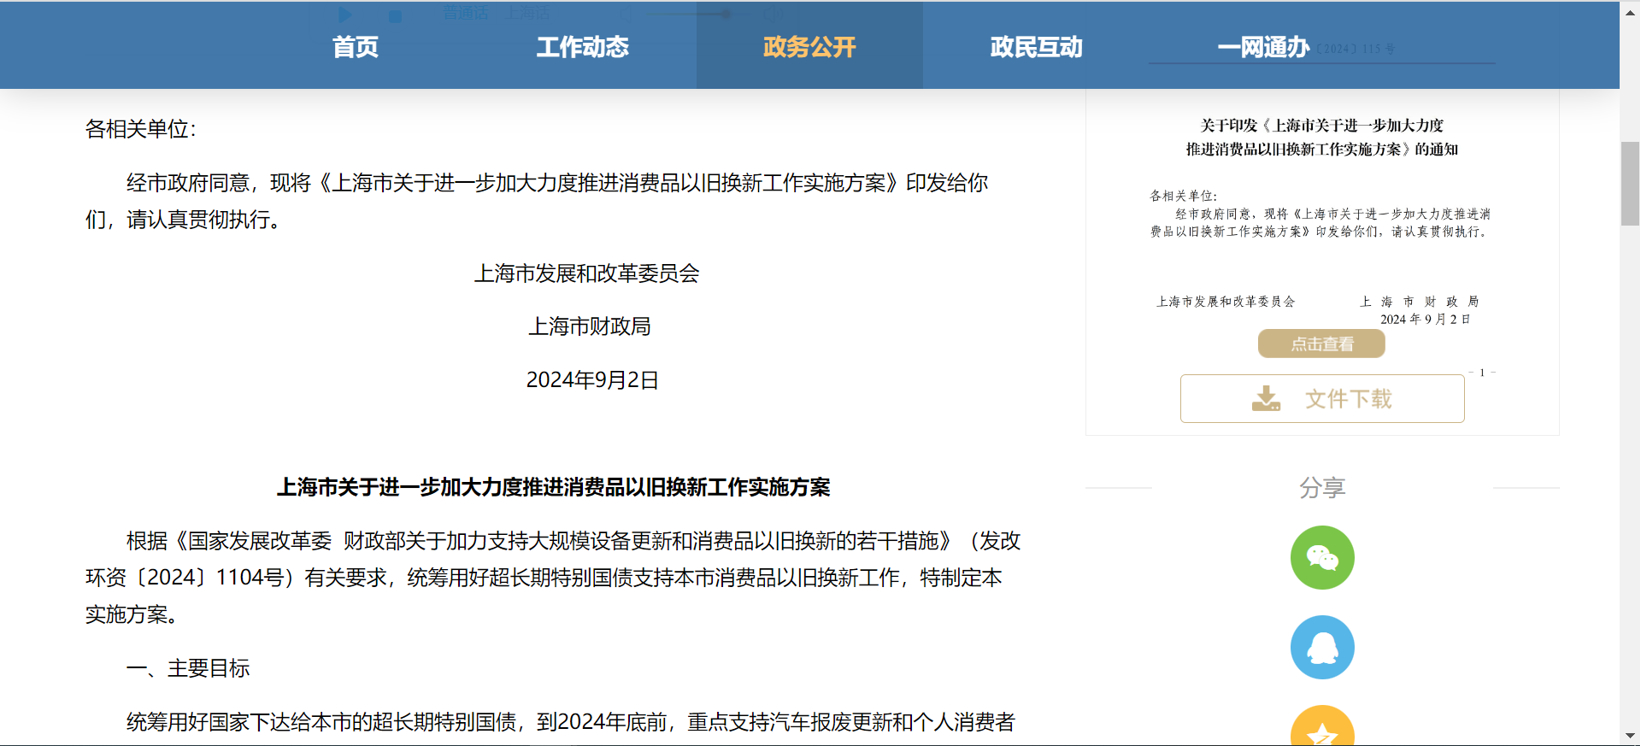Open the 工作动态 navigation menu
This screenshot has width=1640, height=746.
[582, 47]
